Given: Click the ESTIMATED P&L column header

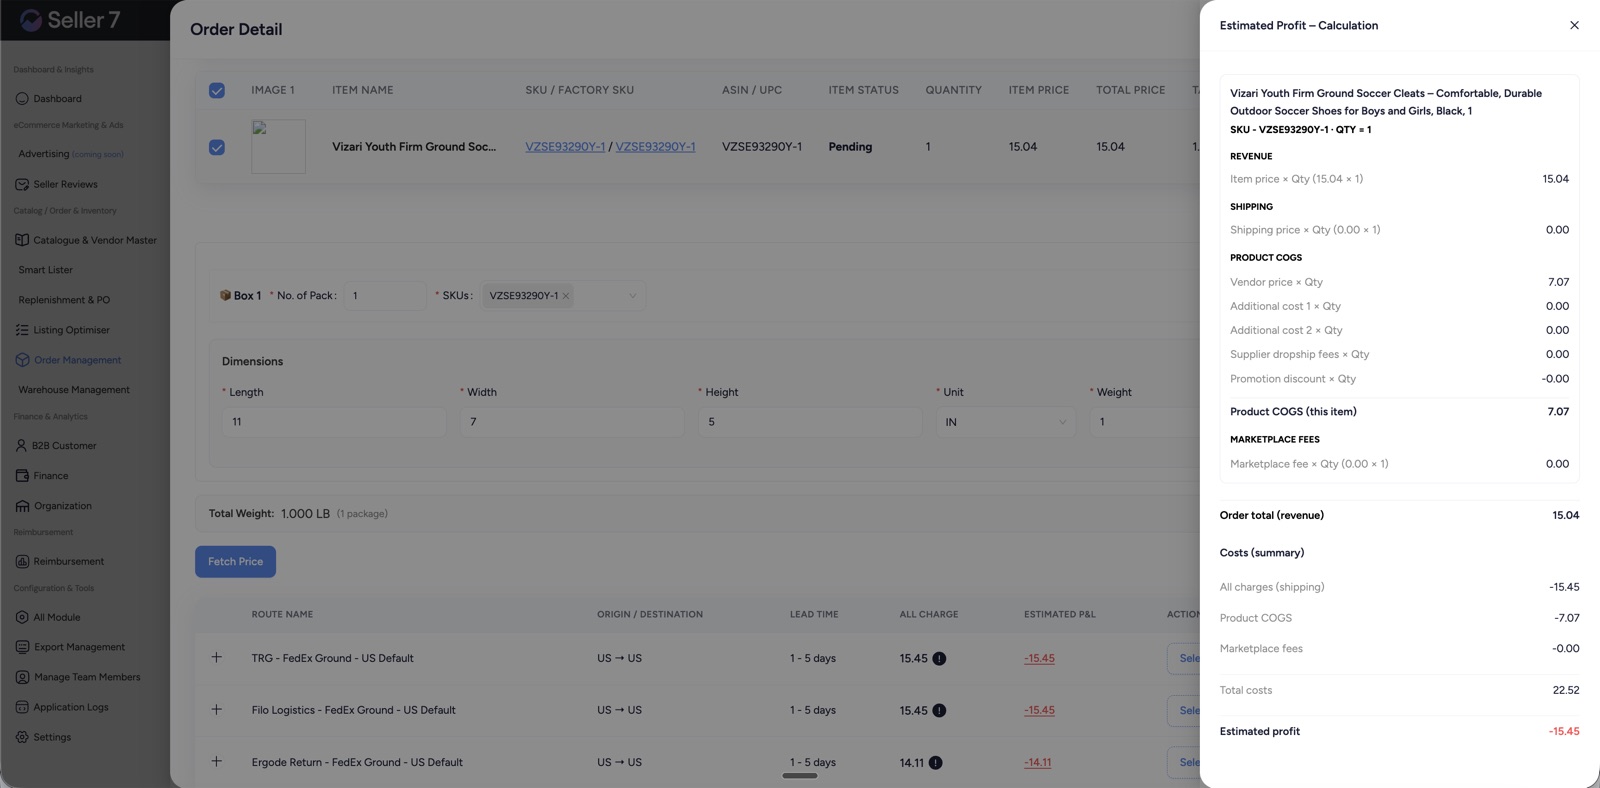Looking at the screenshot, I should coord(1060,614).
